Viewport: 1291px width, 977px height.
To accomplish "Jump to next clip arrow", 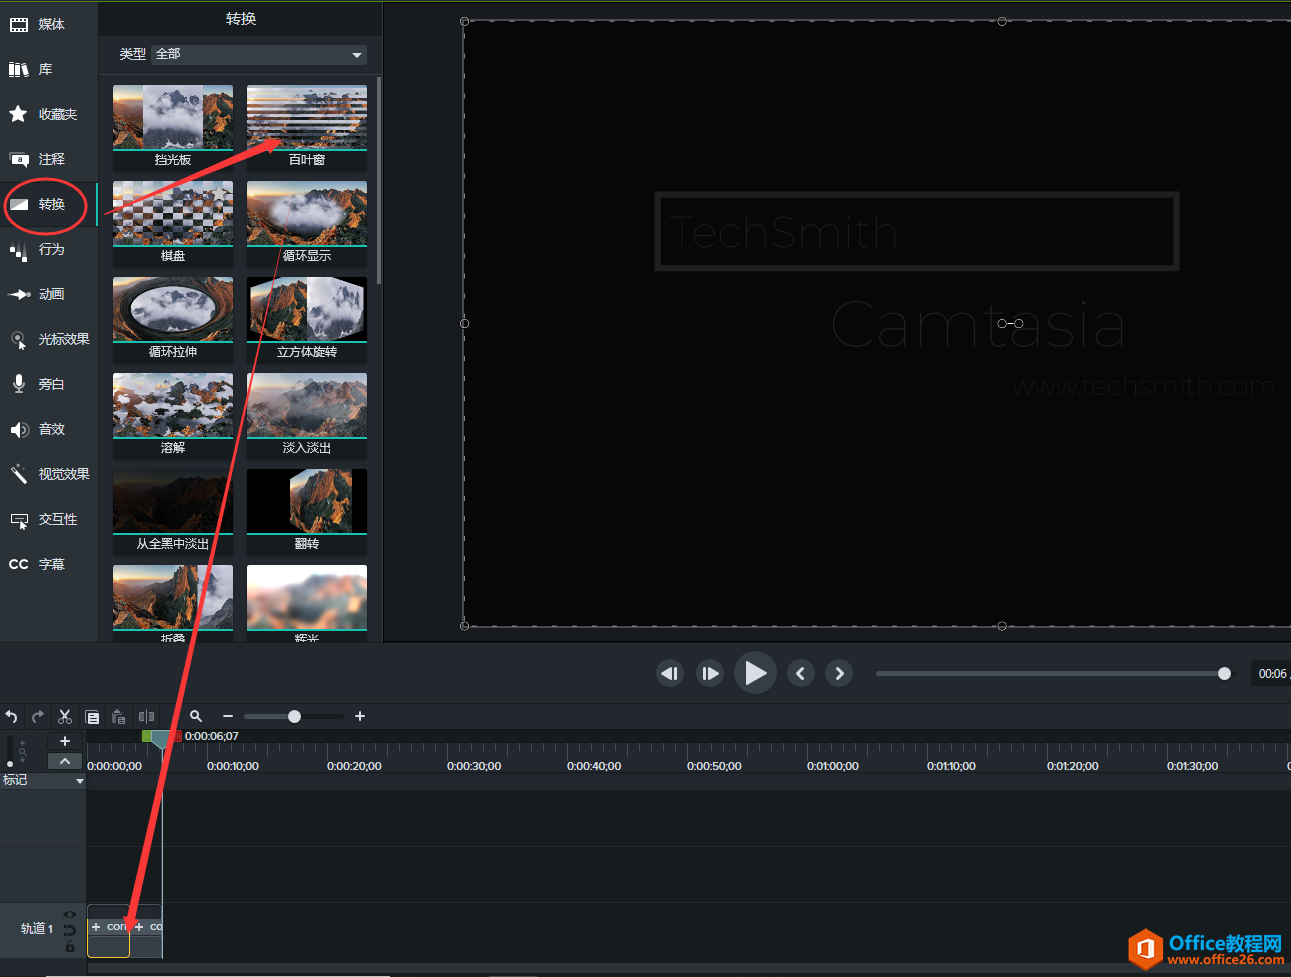I will click(839, 673).
